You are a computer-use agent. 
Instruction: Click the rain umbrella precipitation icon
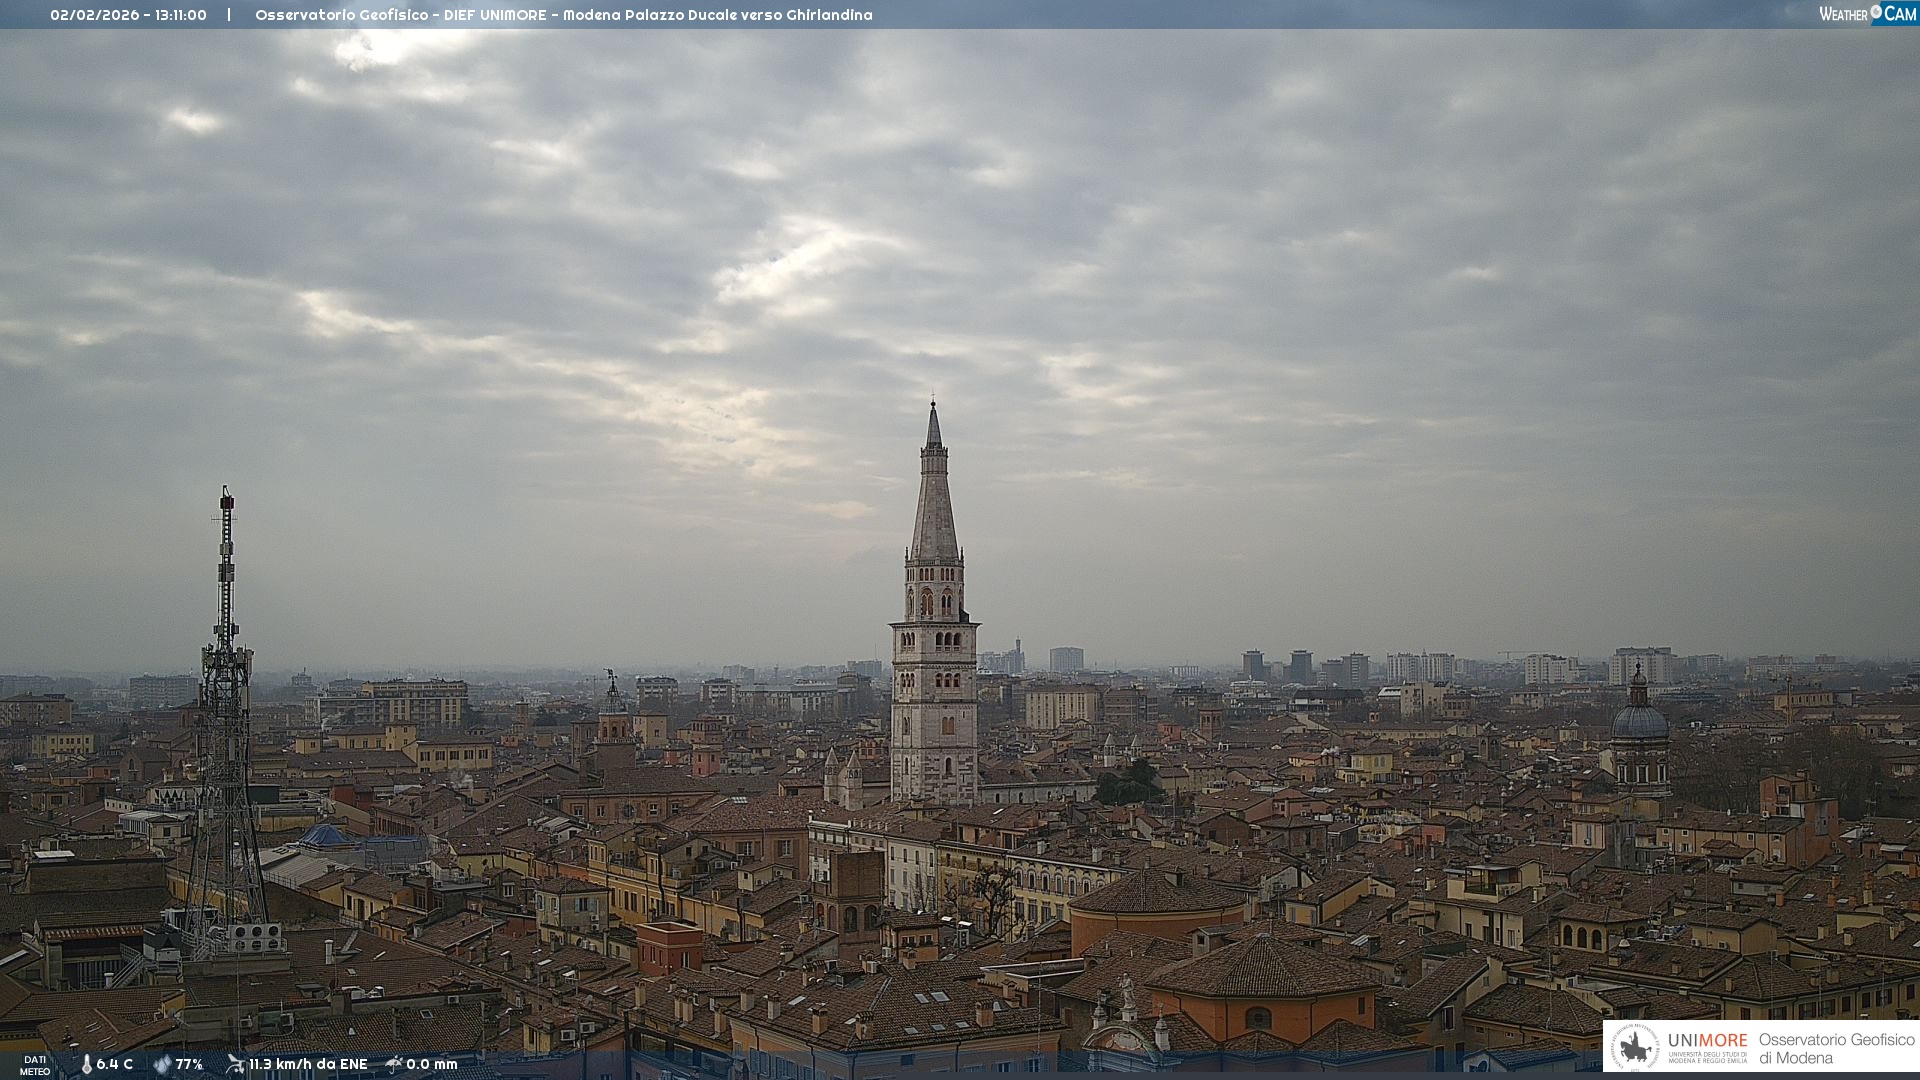pyautogui.click(x=394, y=1064)
